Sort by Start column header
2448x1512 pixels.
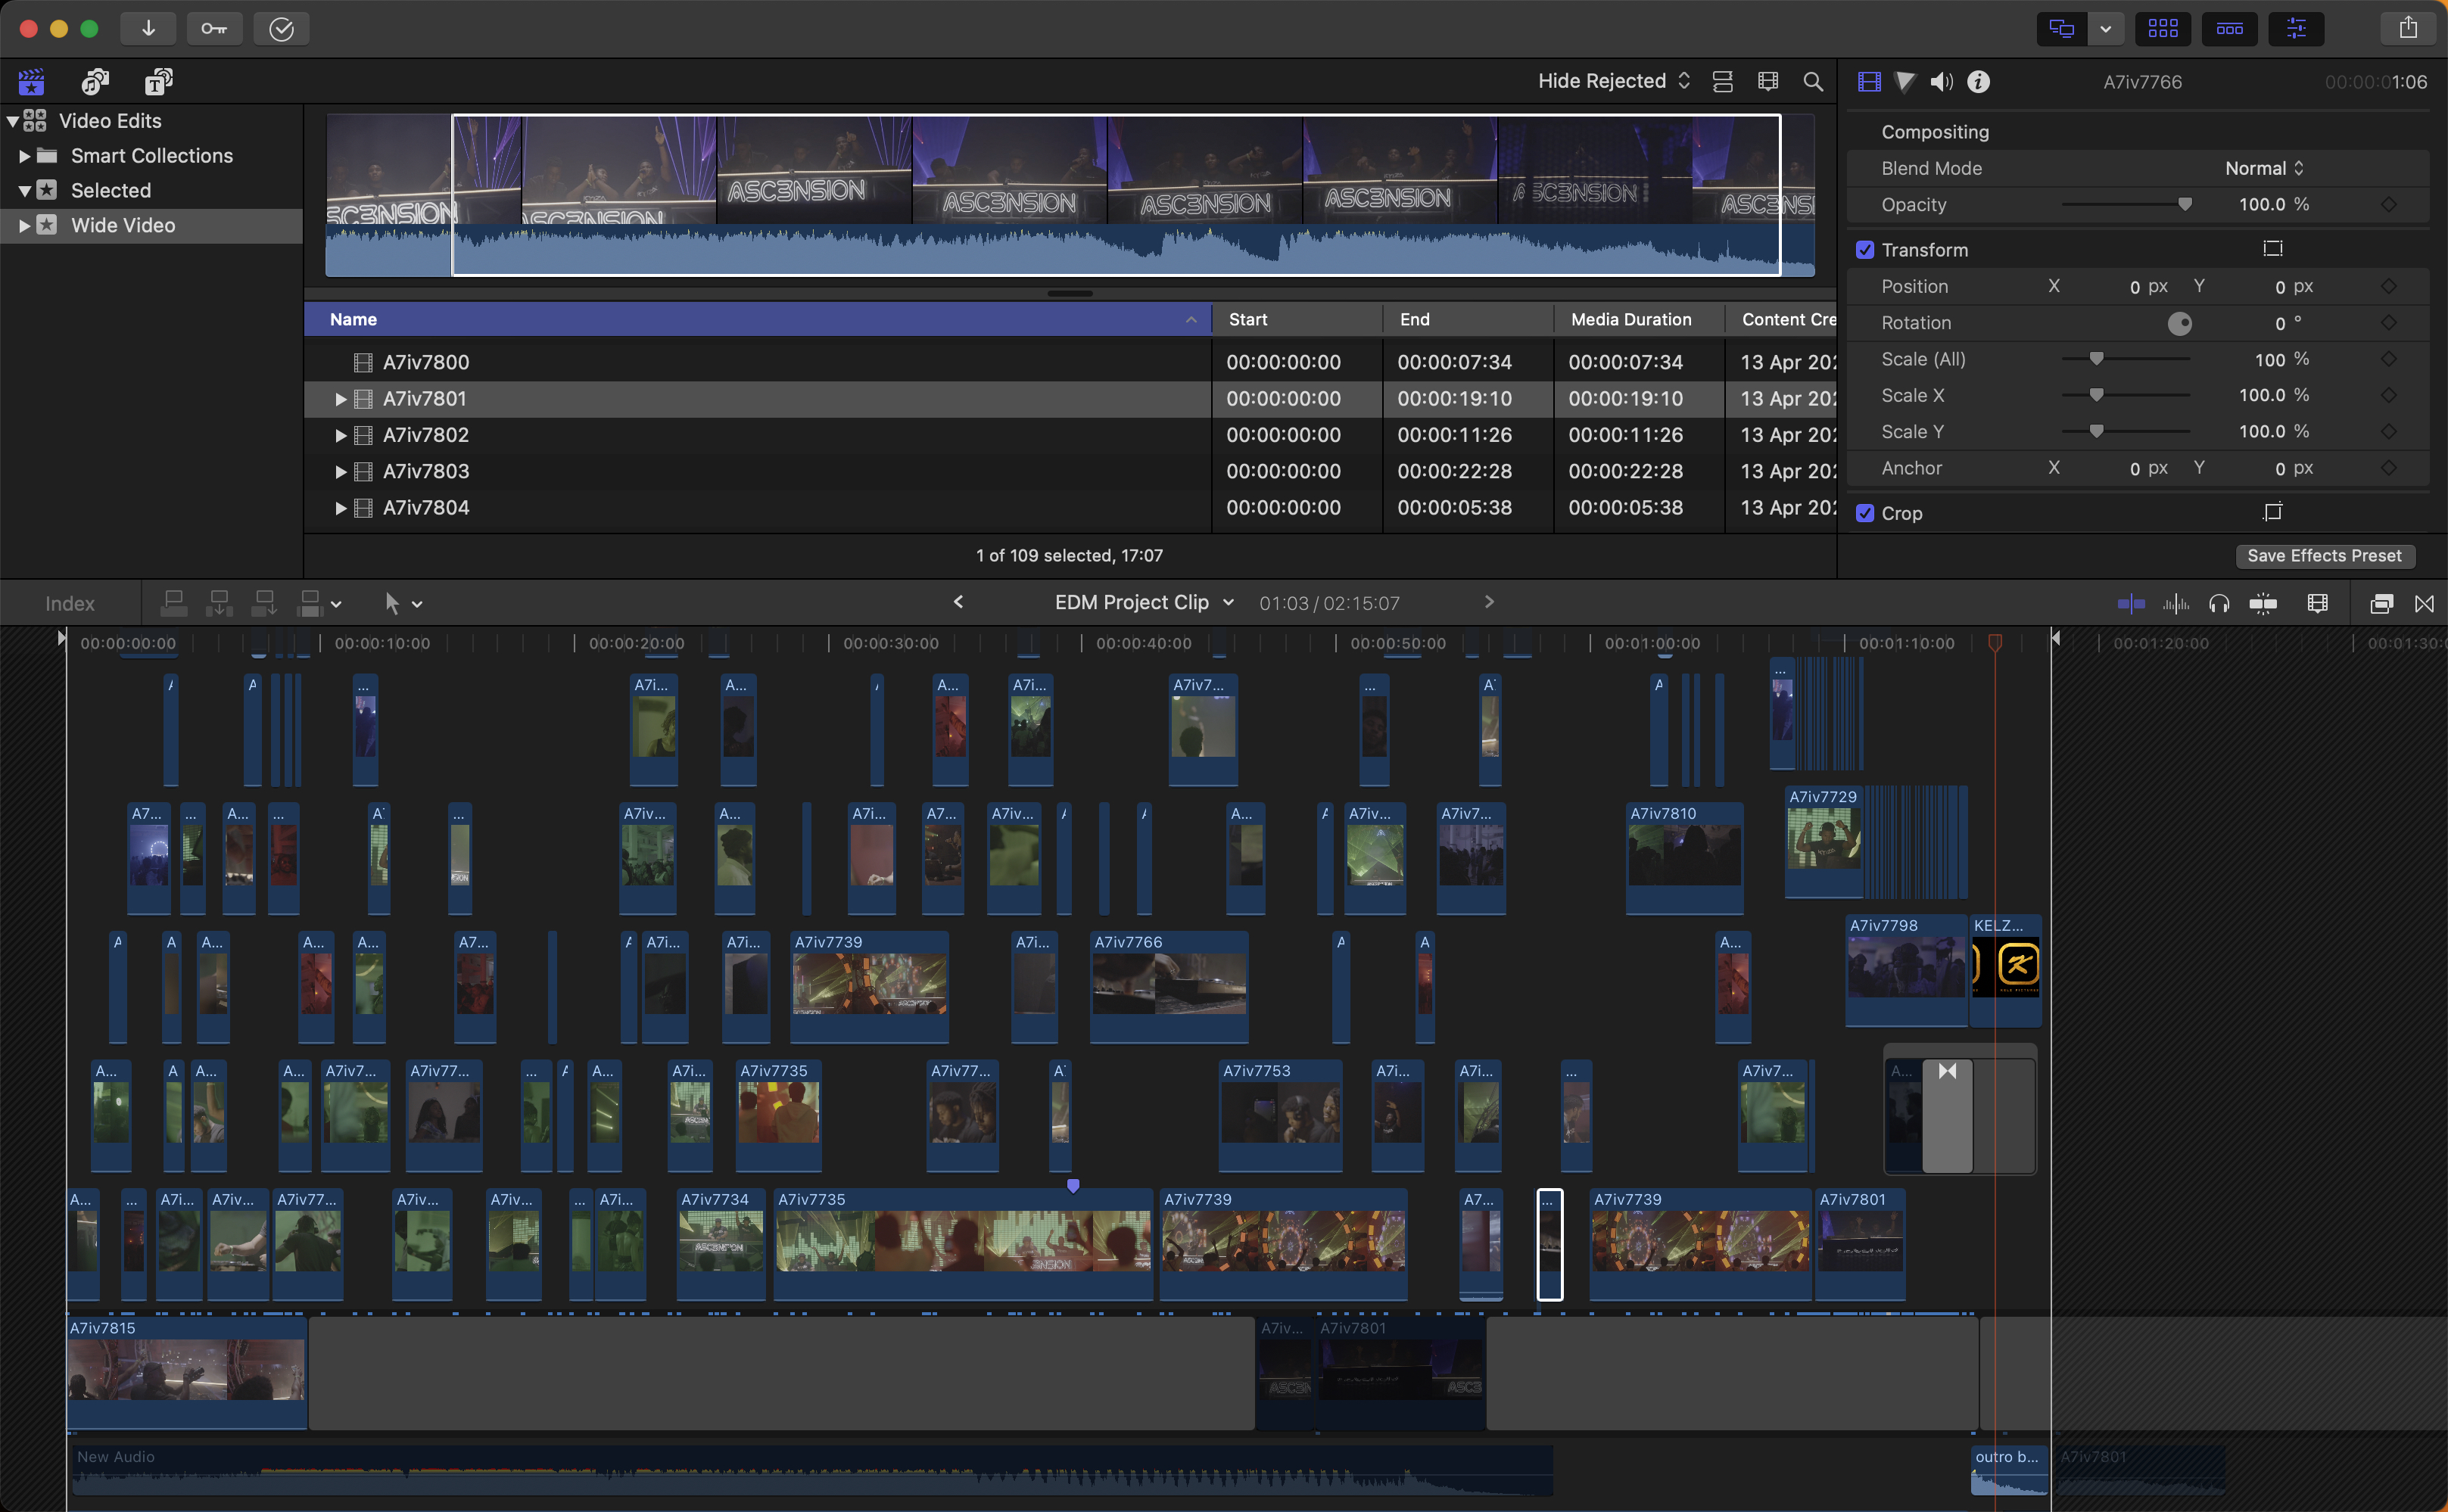coord(1297,319)
